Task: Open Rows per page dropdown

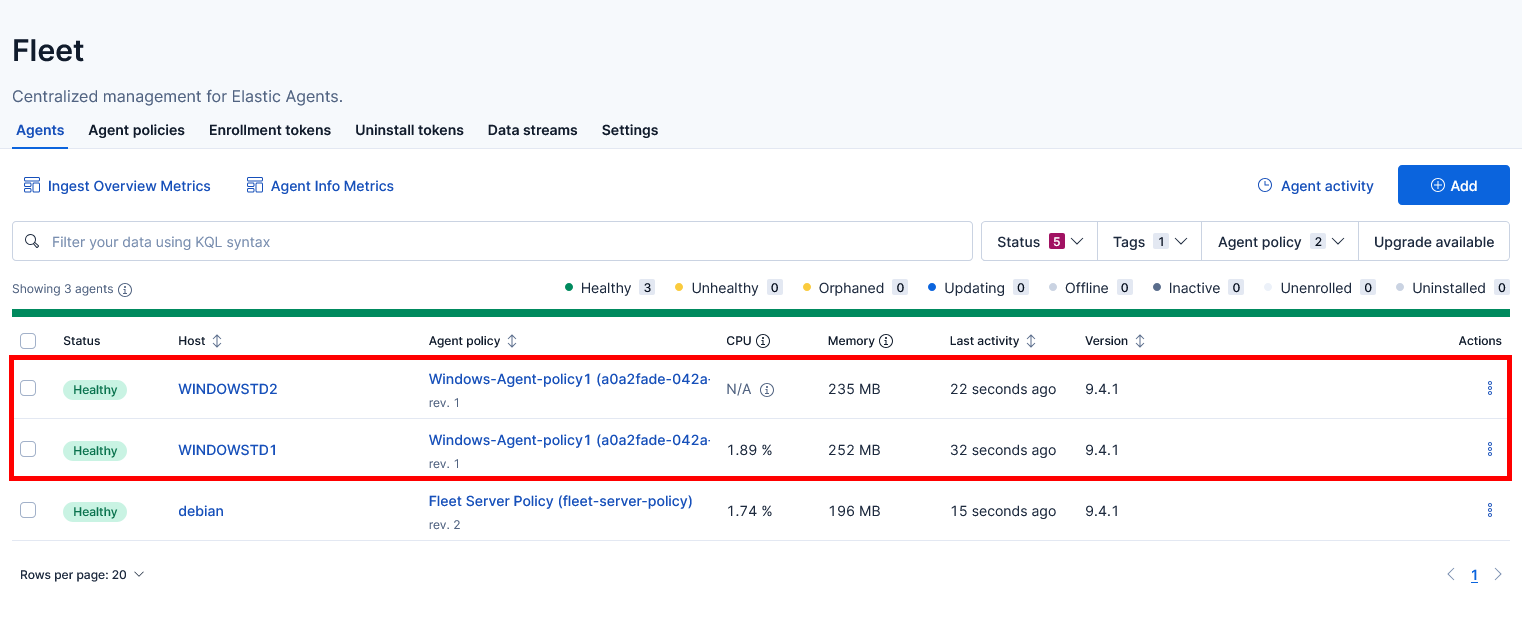Action: coord(82,575)
